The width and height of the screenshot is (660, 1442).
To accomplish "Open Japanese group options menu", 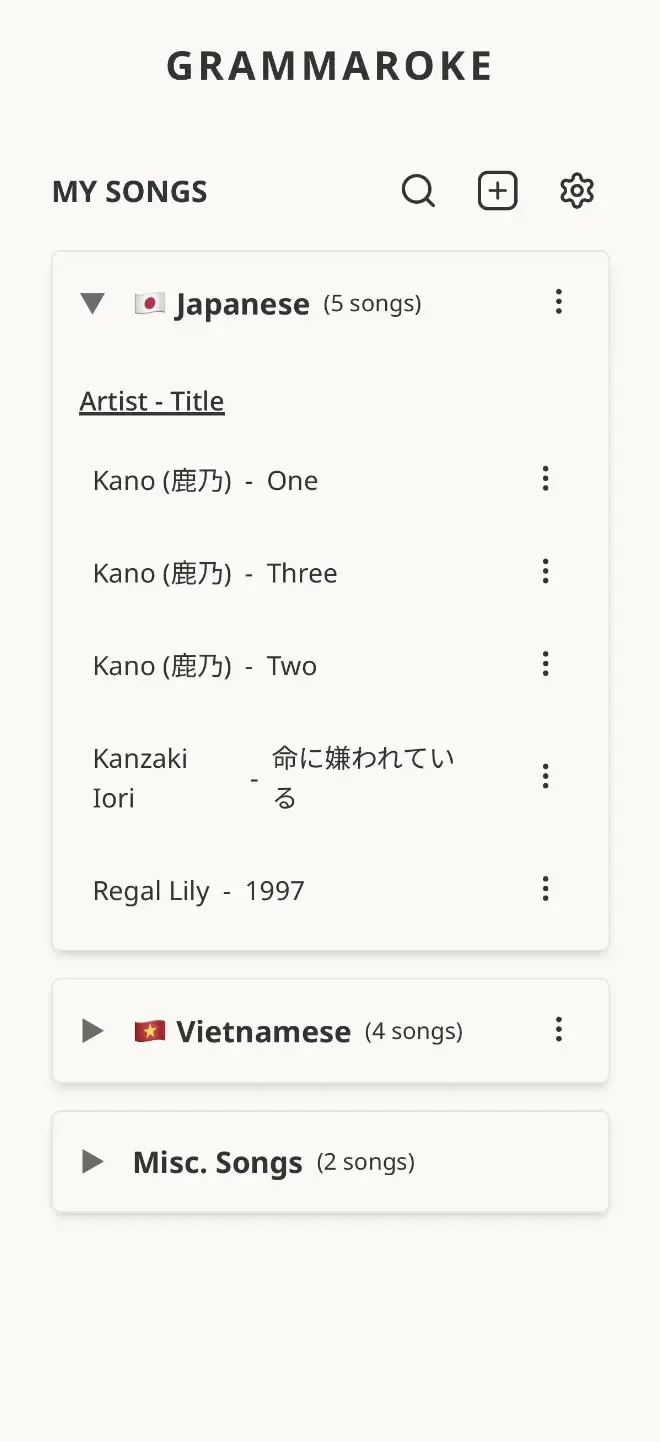I will (559, 302).
